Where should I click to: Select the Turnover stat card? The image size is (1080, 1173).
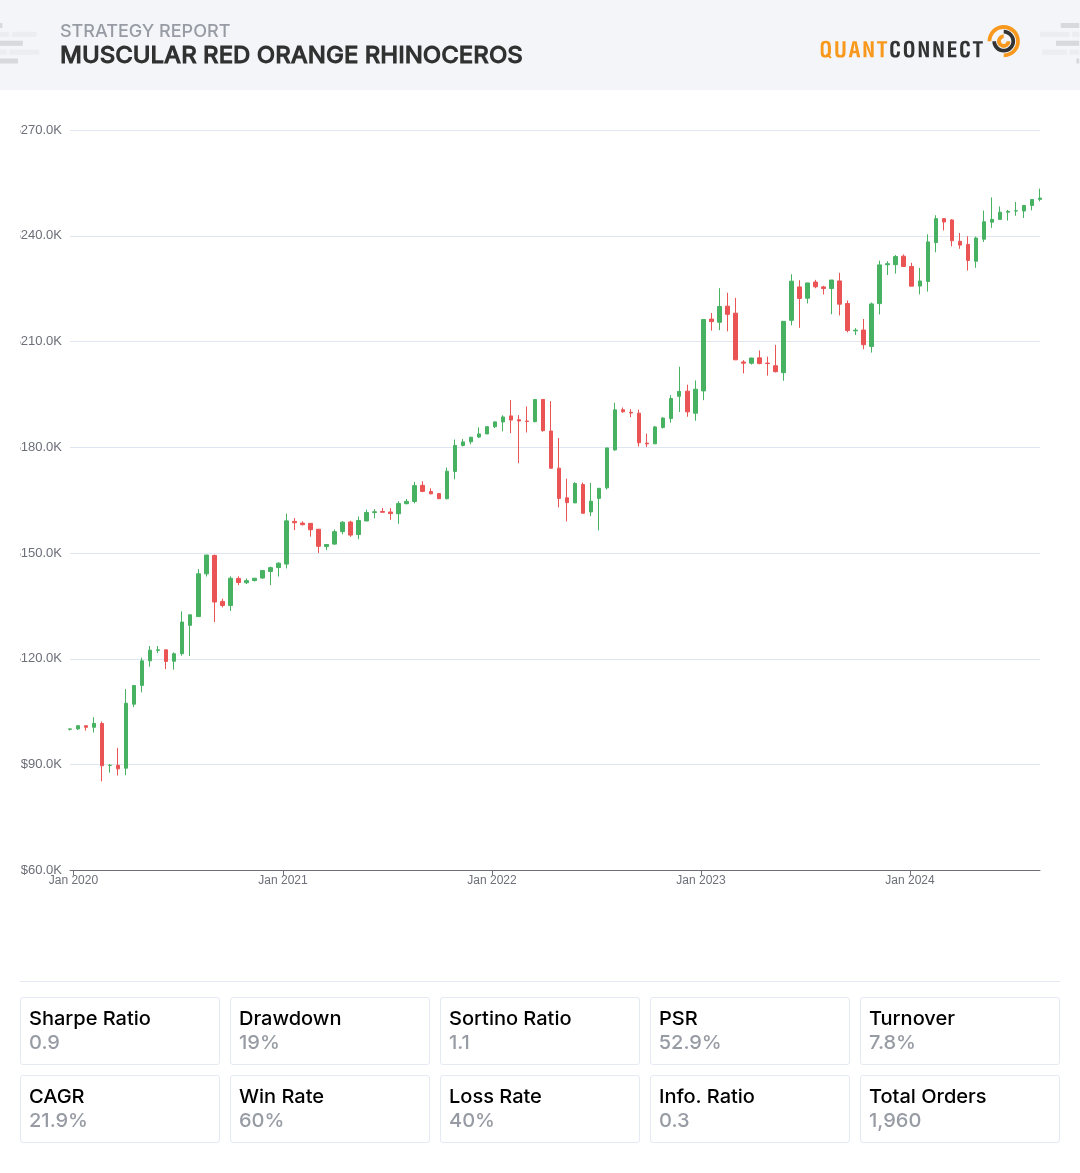(x=960, y=1030)
